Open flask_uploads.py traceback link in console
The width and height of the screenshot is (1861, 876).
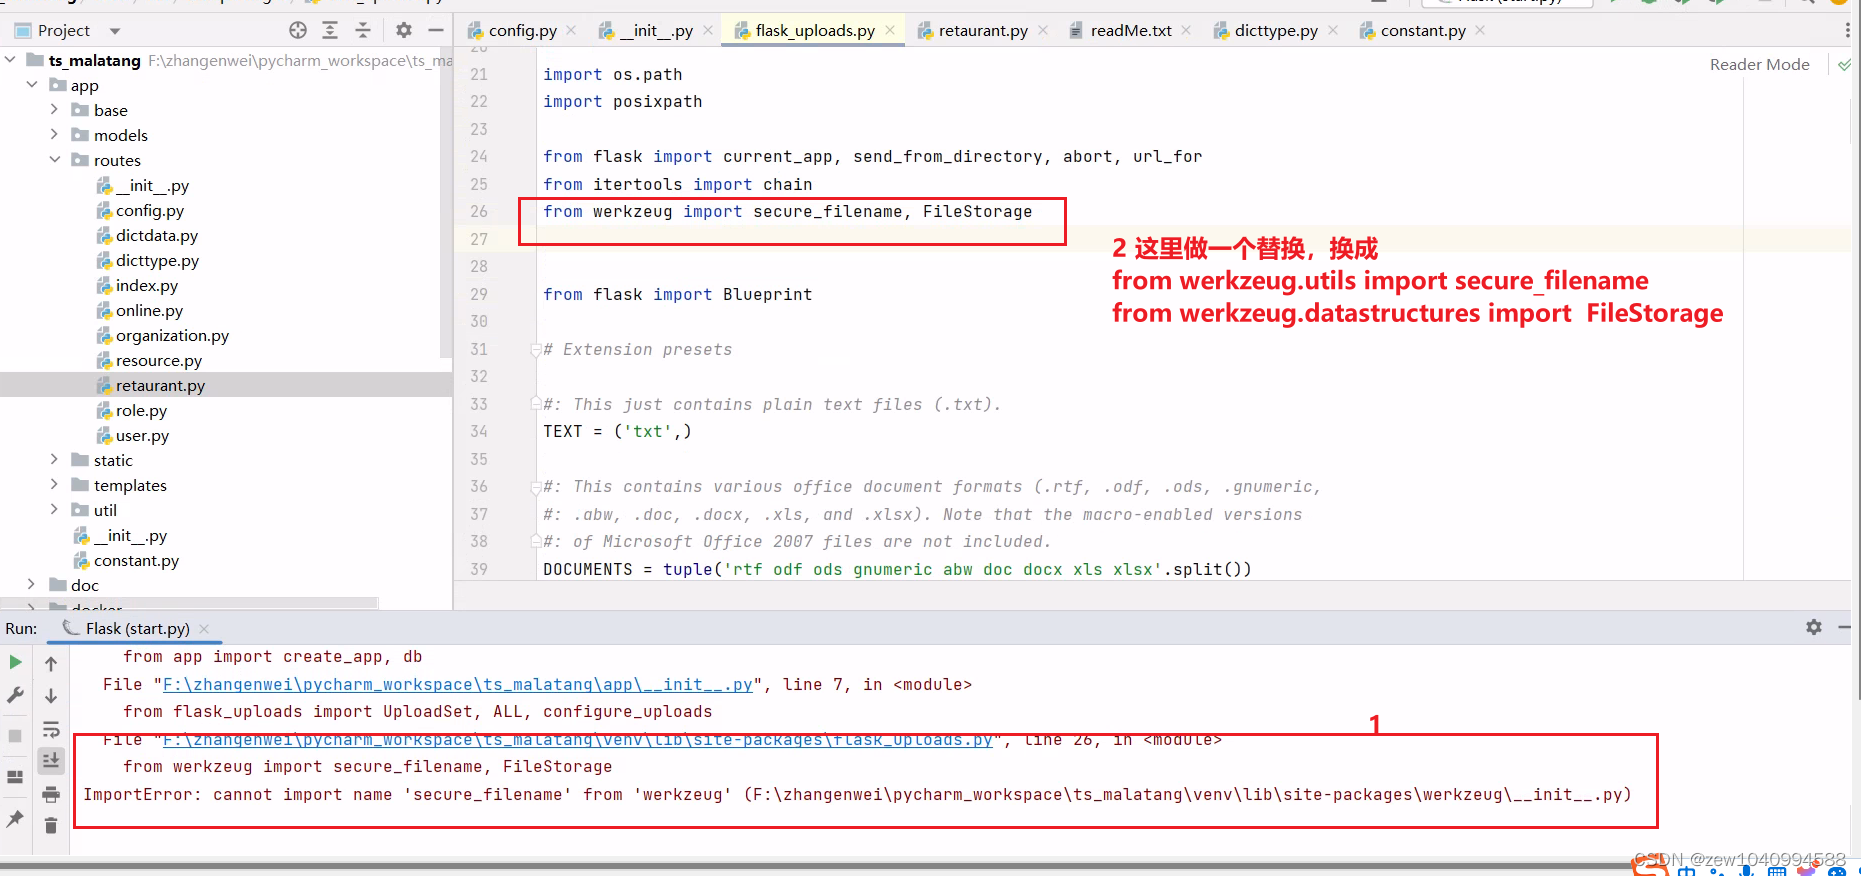click(x=577, y=740)
